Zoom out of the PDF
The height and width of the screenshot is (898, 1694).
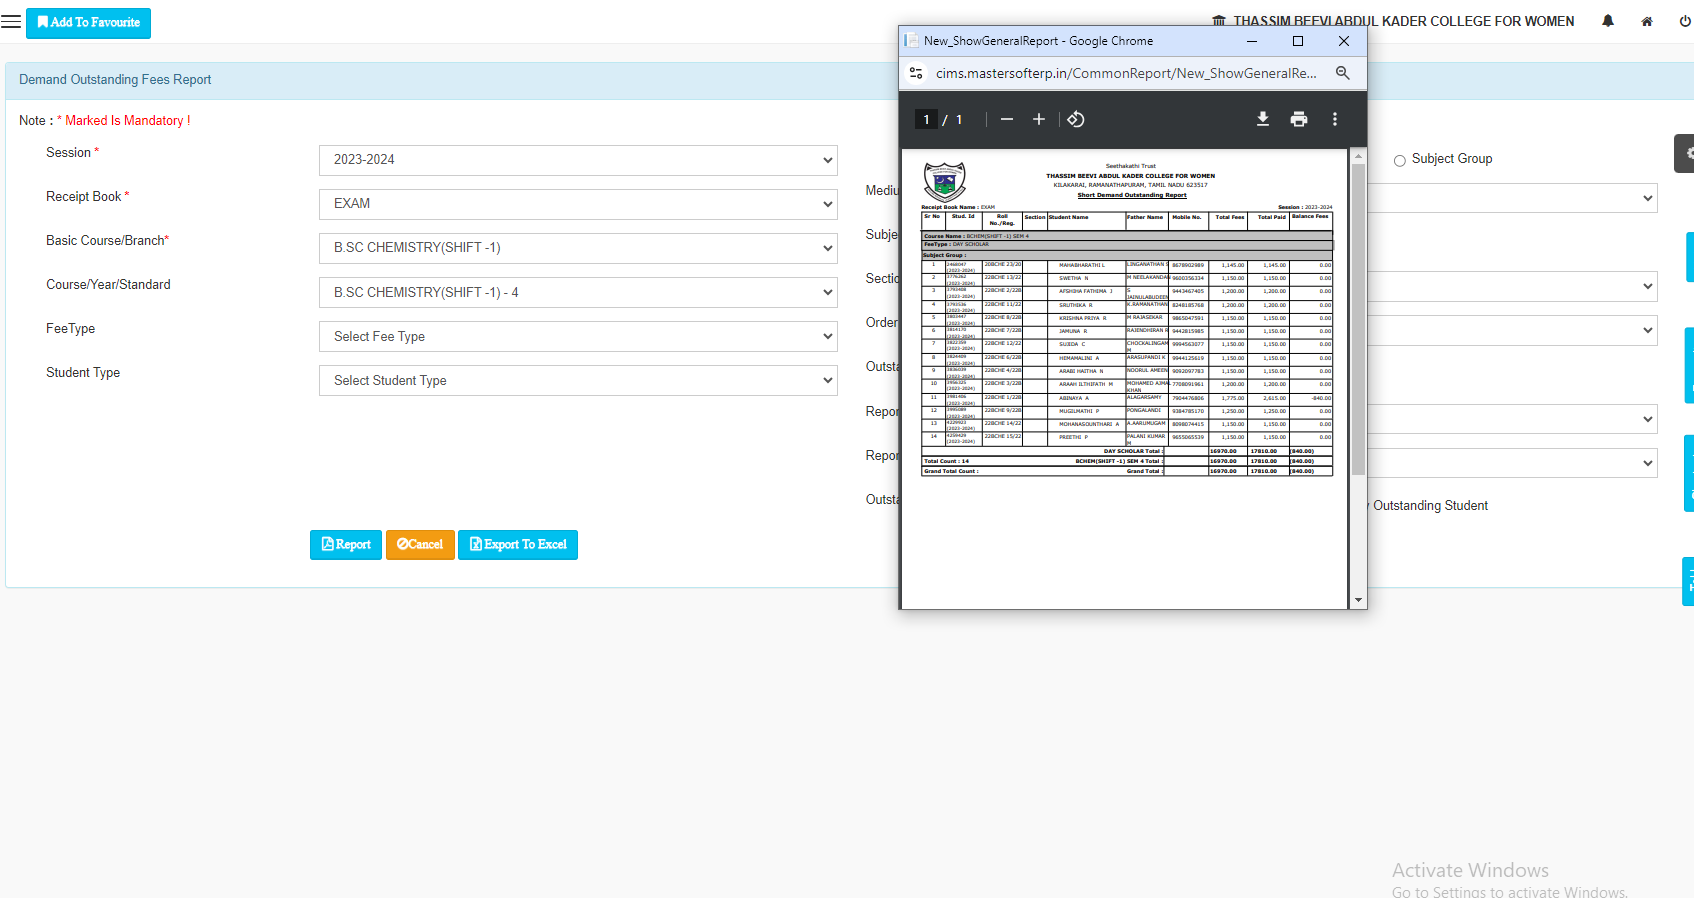(1007, 119)
